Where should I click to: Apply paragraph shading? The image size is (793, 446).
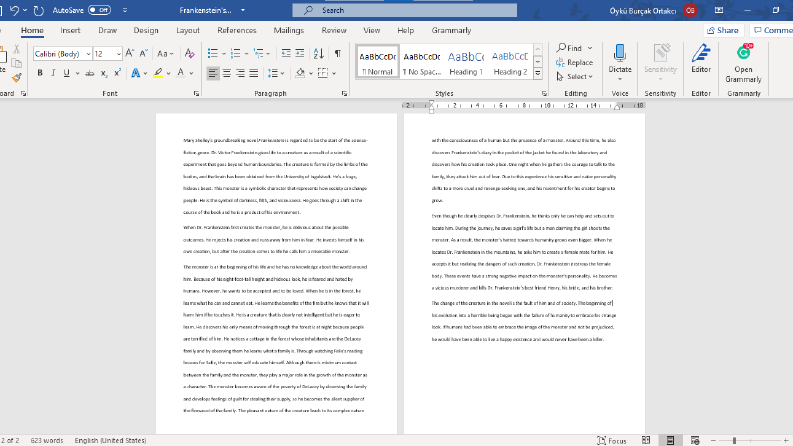pos(300,73)
